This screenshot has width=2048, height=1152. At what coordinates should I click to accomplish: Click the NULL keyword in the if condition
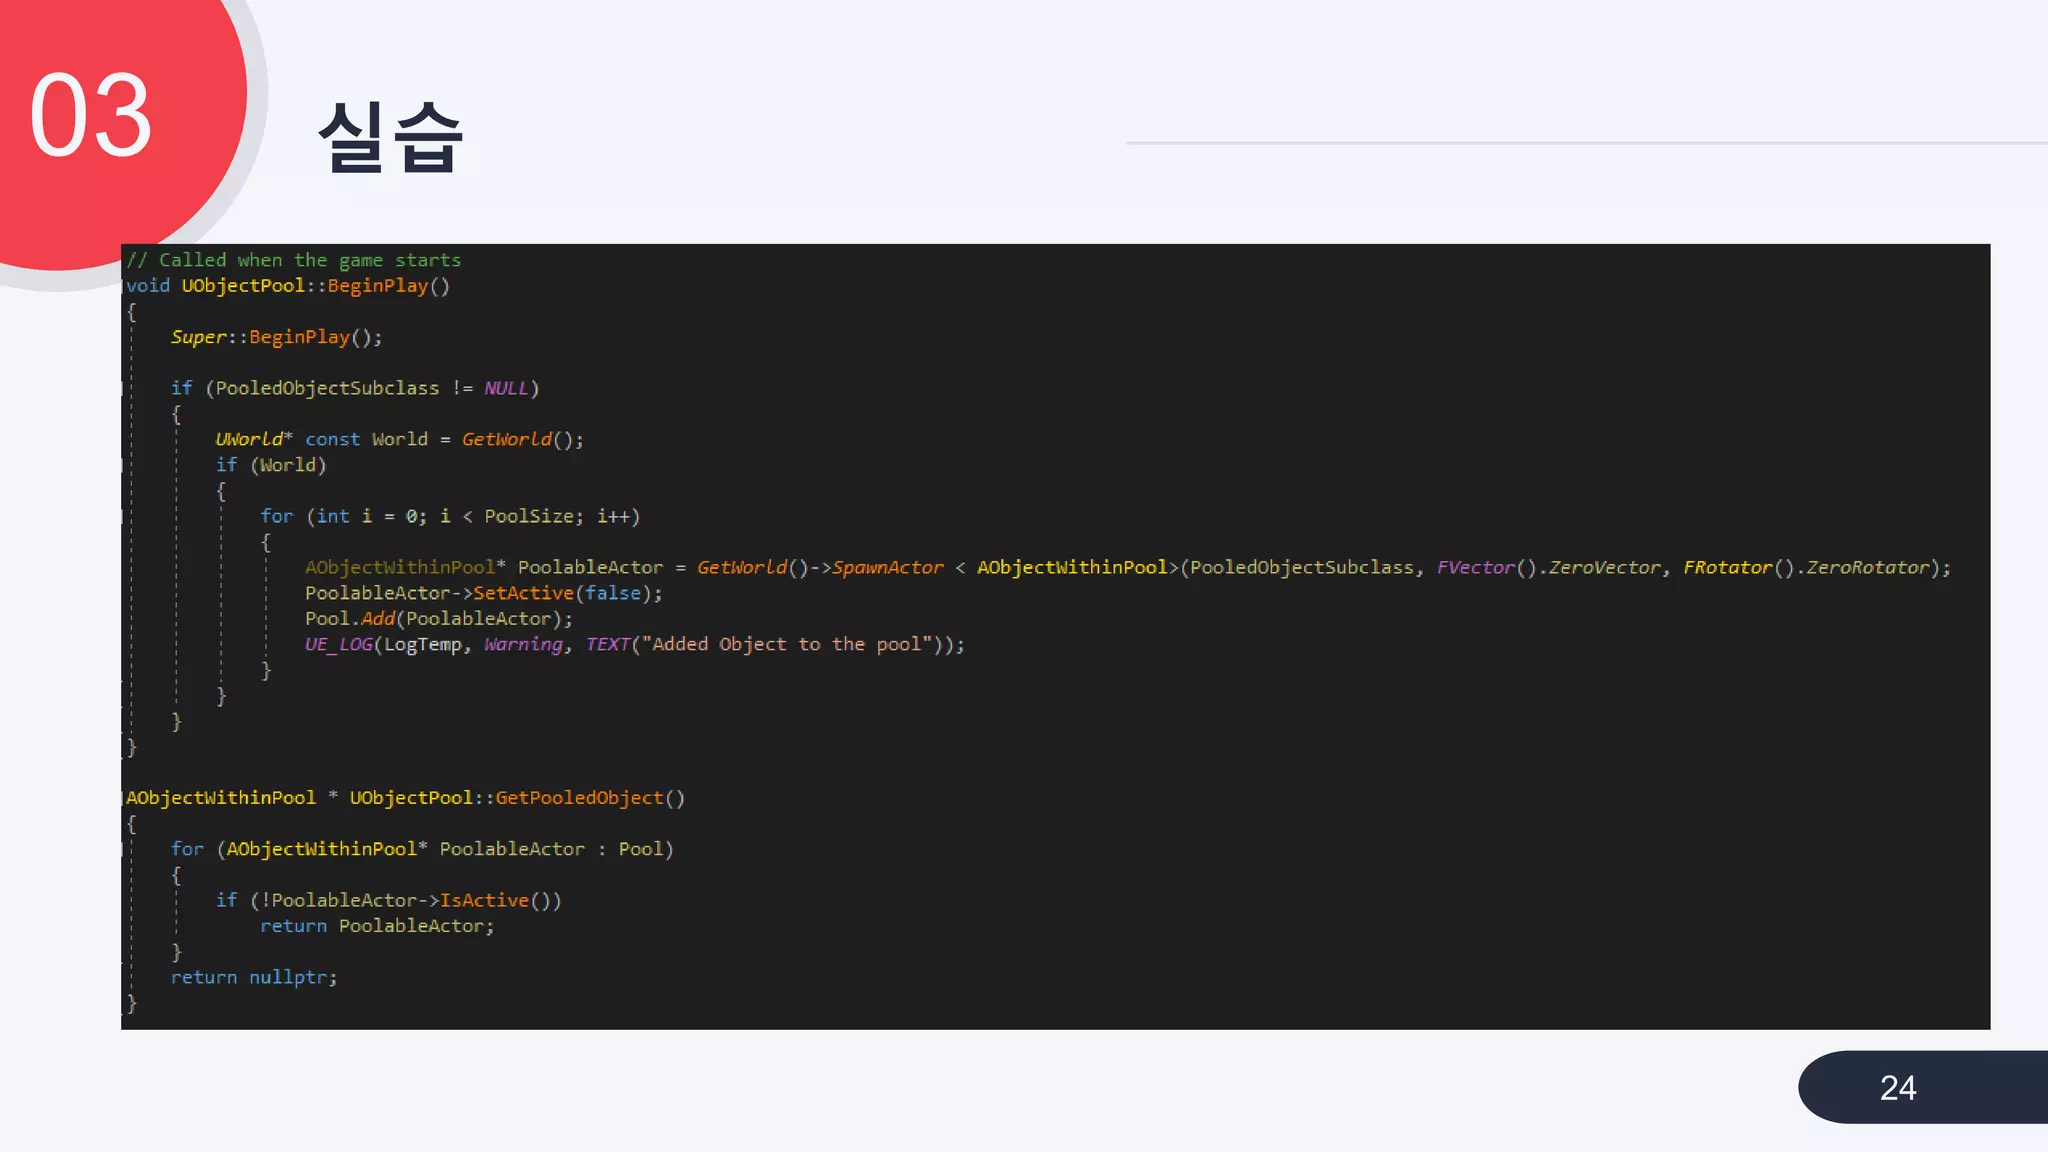(506, 388)
